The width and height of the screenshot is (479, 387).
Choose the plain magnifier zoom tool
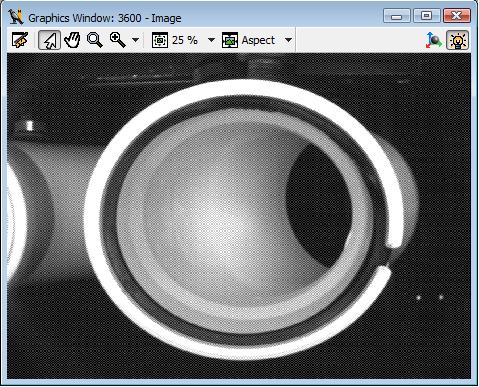click(95, 40)
